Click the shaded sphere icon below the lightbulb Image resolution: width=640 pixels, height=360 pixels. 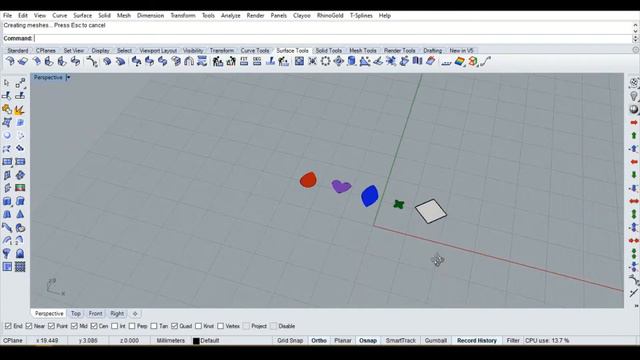point(633,109)
